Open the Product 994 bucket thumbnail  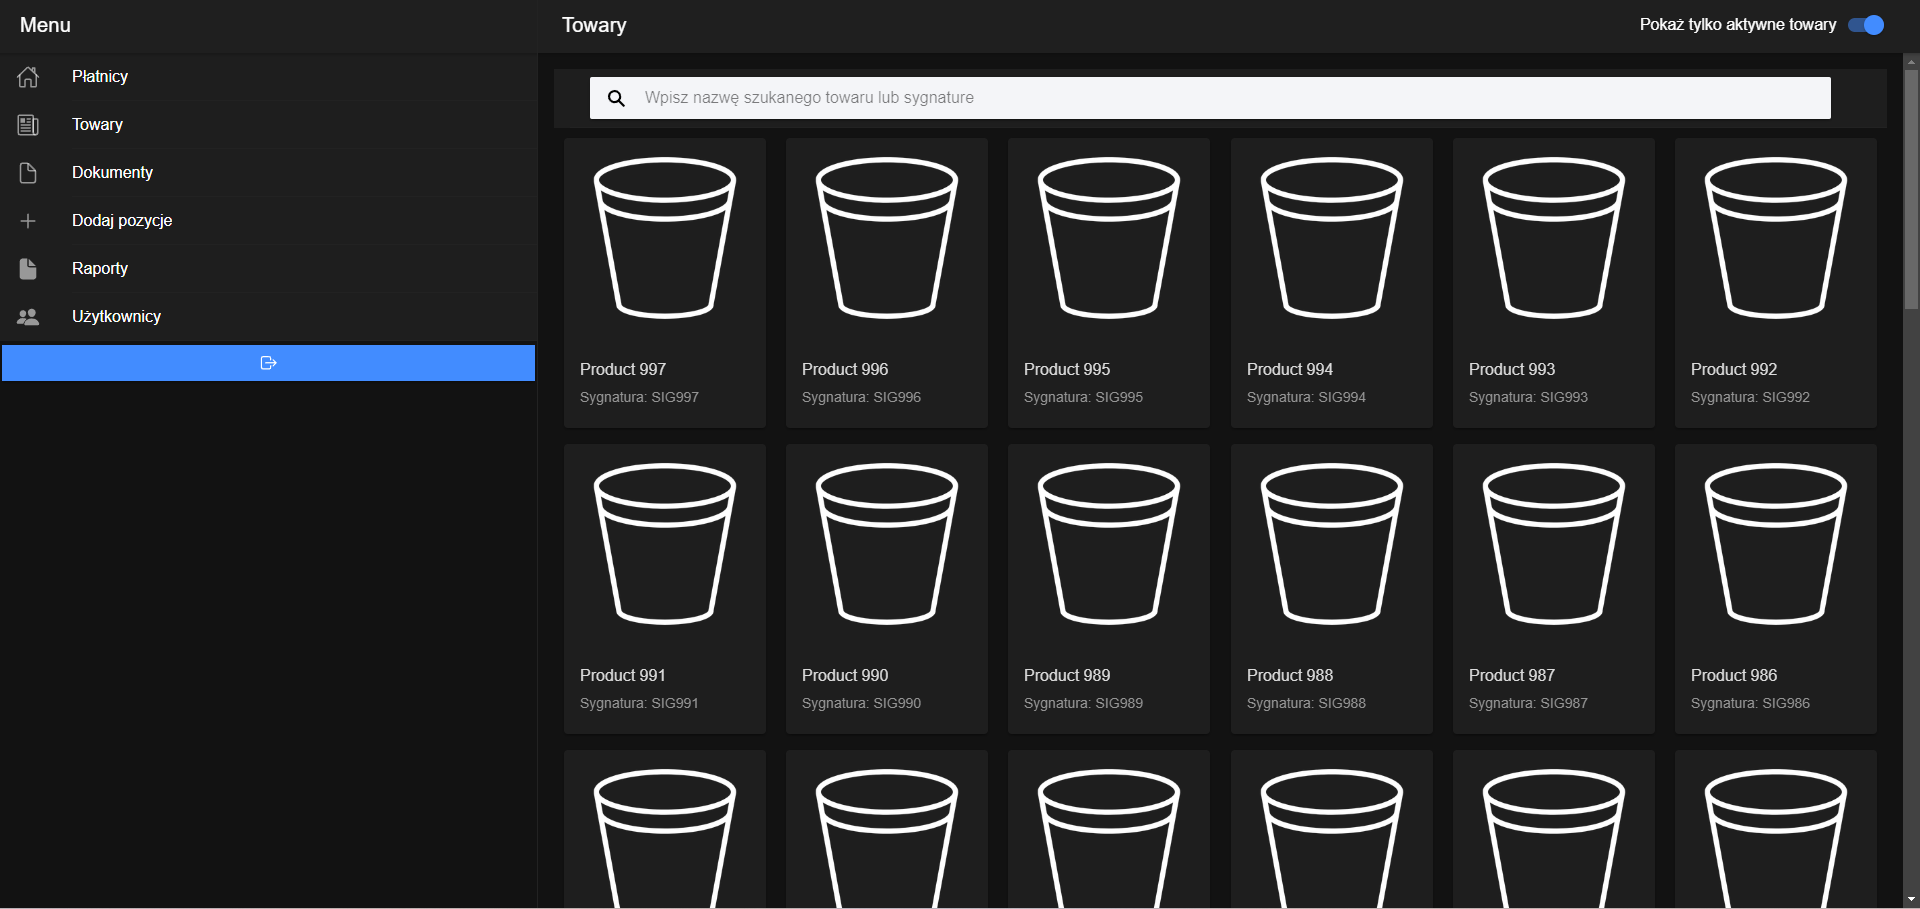tap(1331, 238)
